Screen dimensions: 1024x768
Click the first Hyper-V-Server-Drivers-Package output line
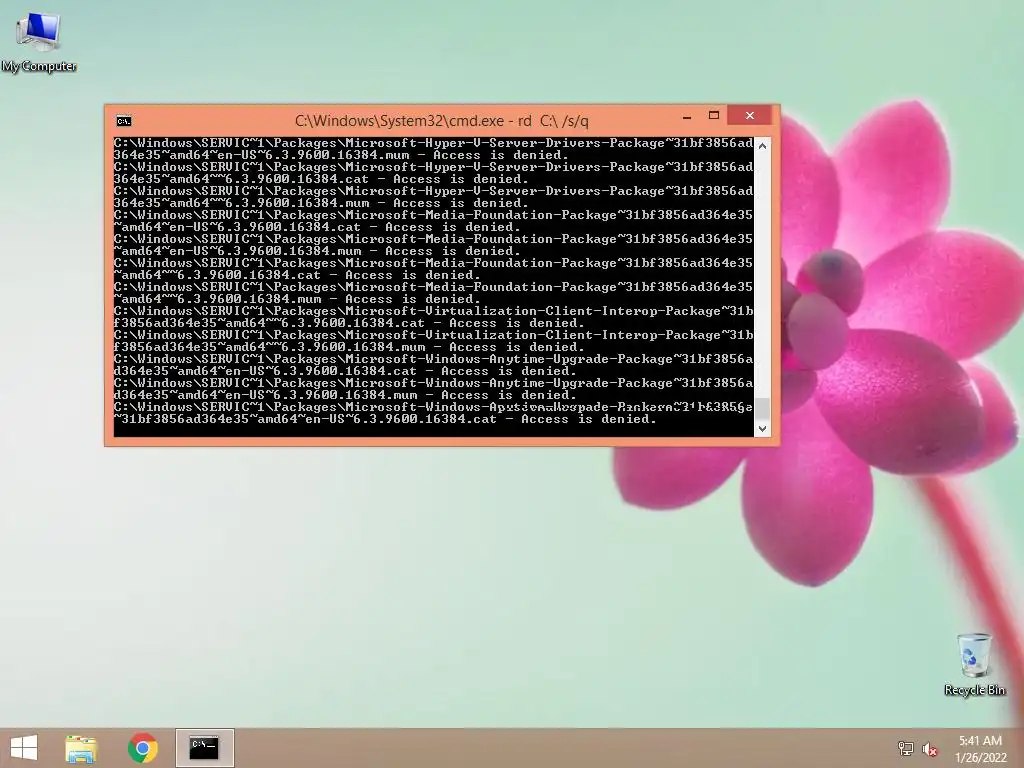pos(433,143)
